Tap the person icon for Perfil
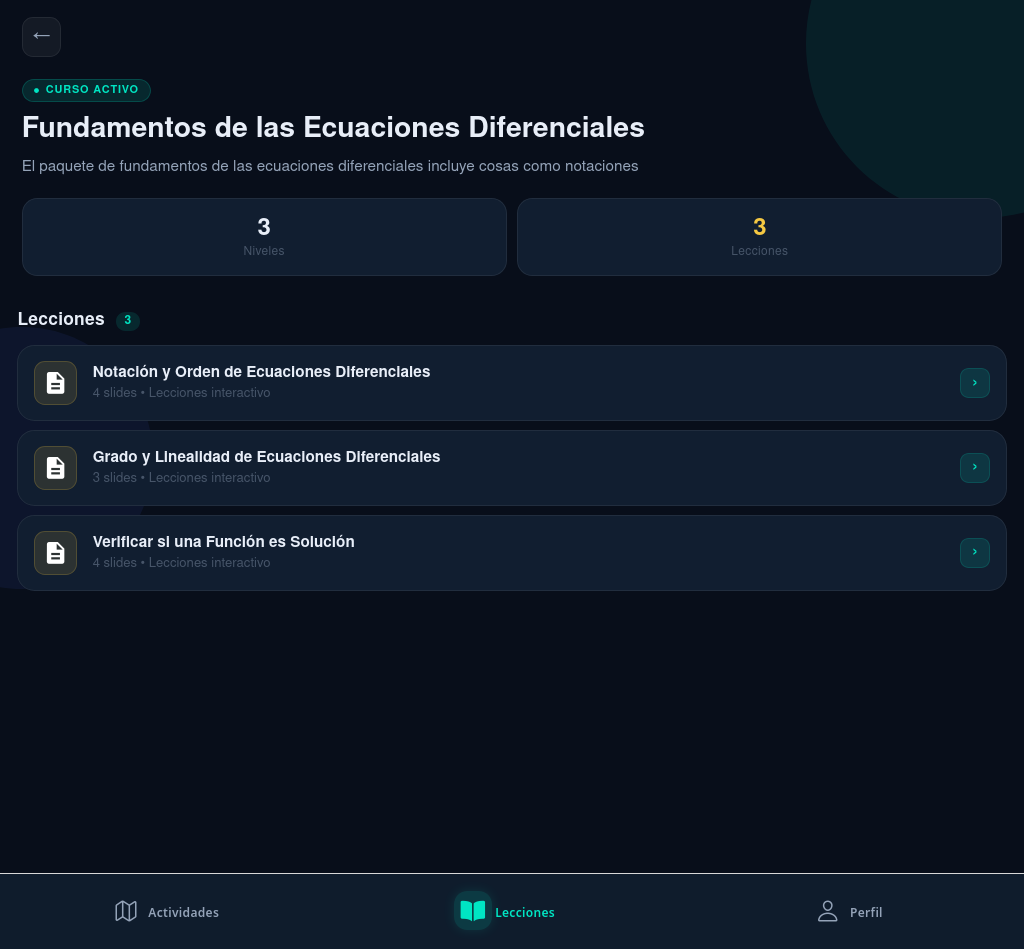 coord(827,911)
